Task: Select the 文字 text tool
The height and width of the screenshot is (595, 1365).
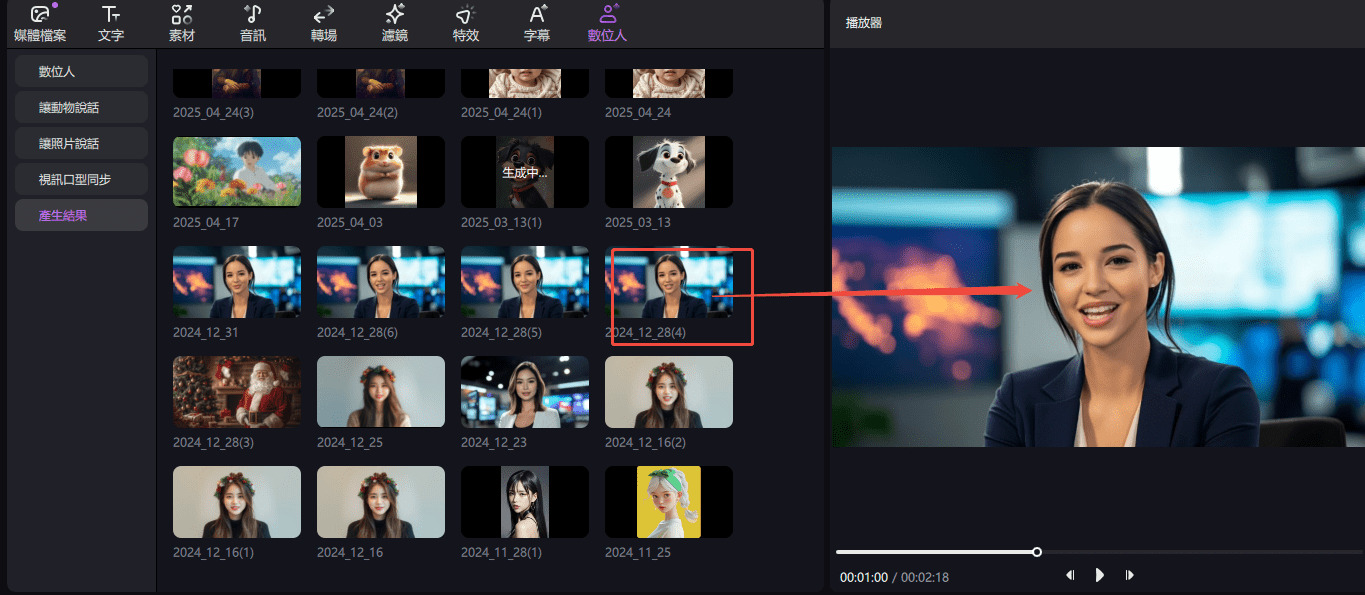Action: point(111,24)
